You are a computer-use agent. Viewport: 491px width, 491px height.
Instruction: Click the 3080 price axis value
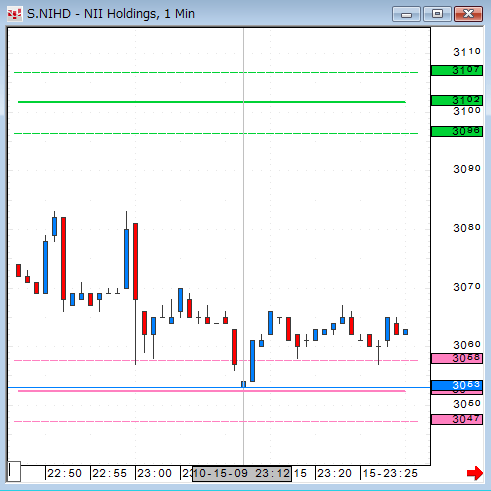[467, 228]
